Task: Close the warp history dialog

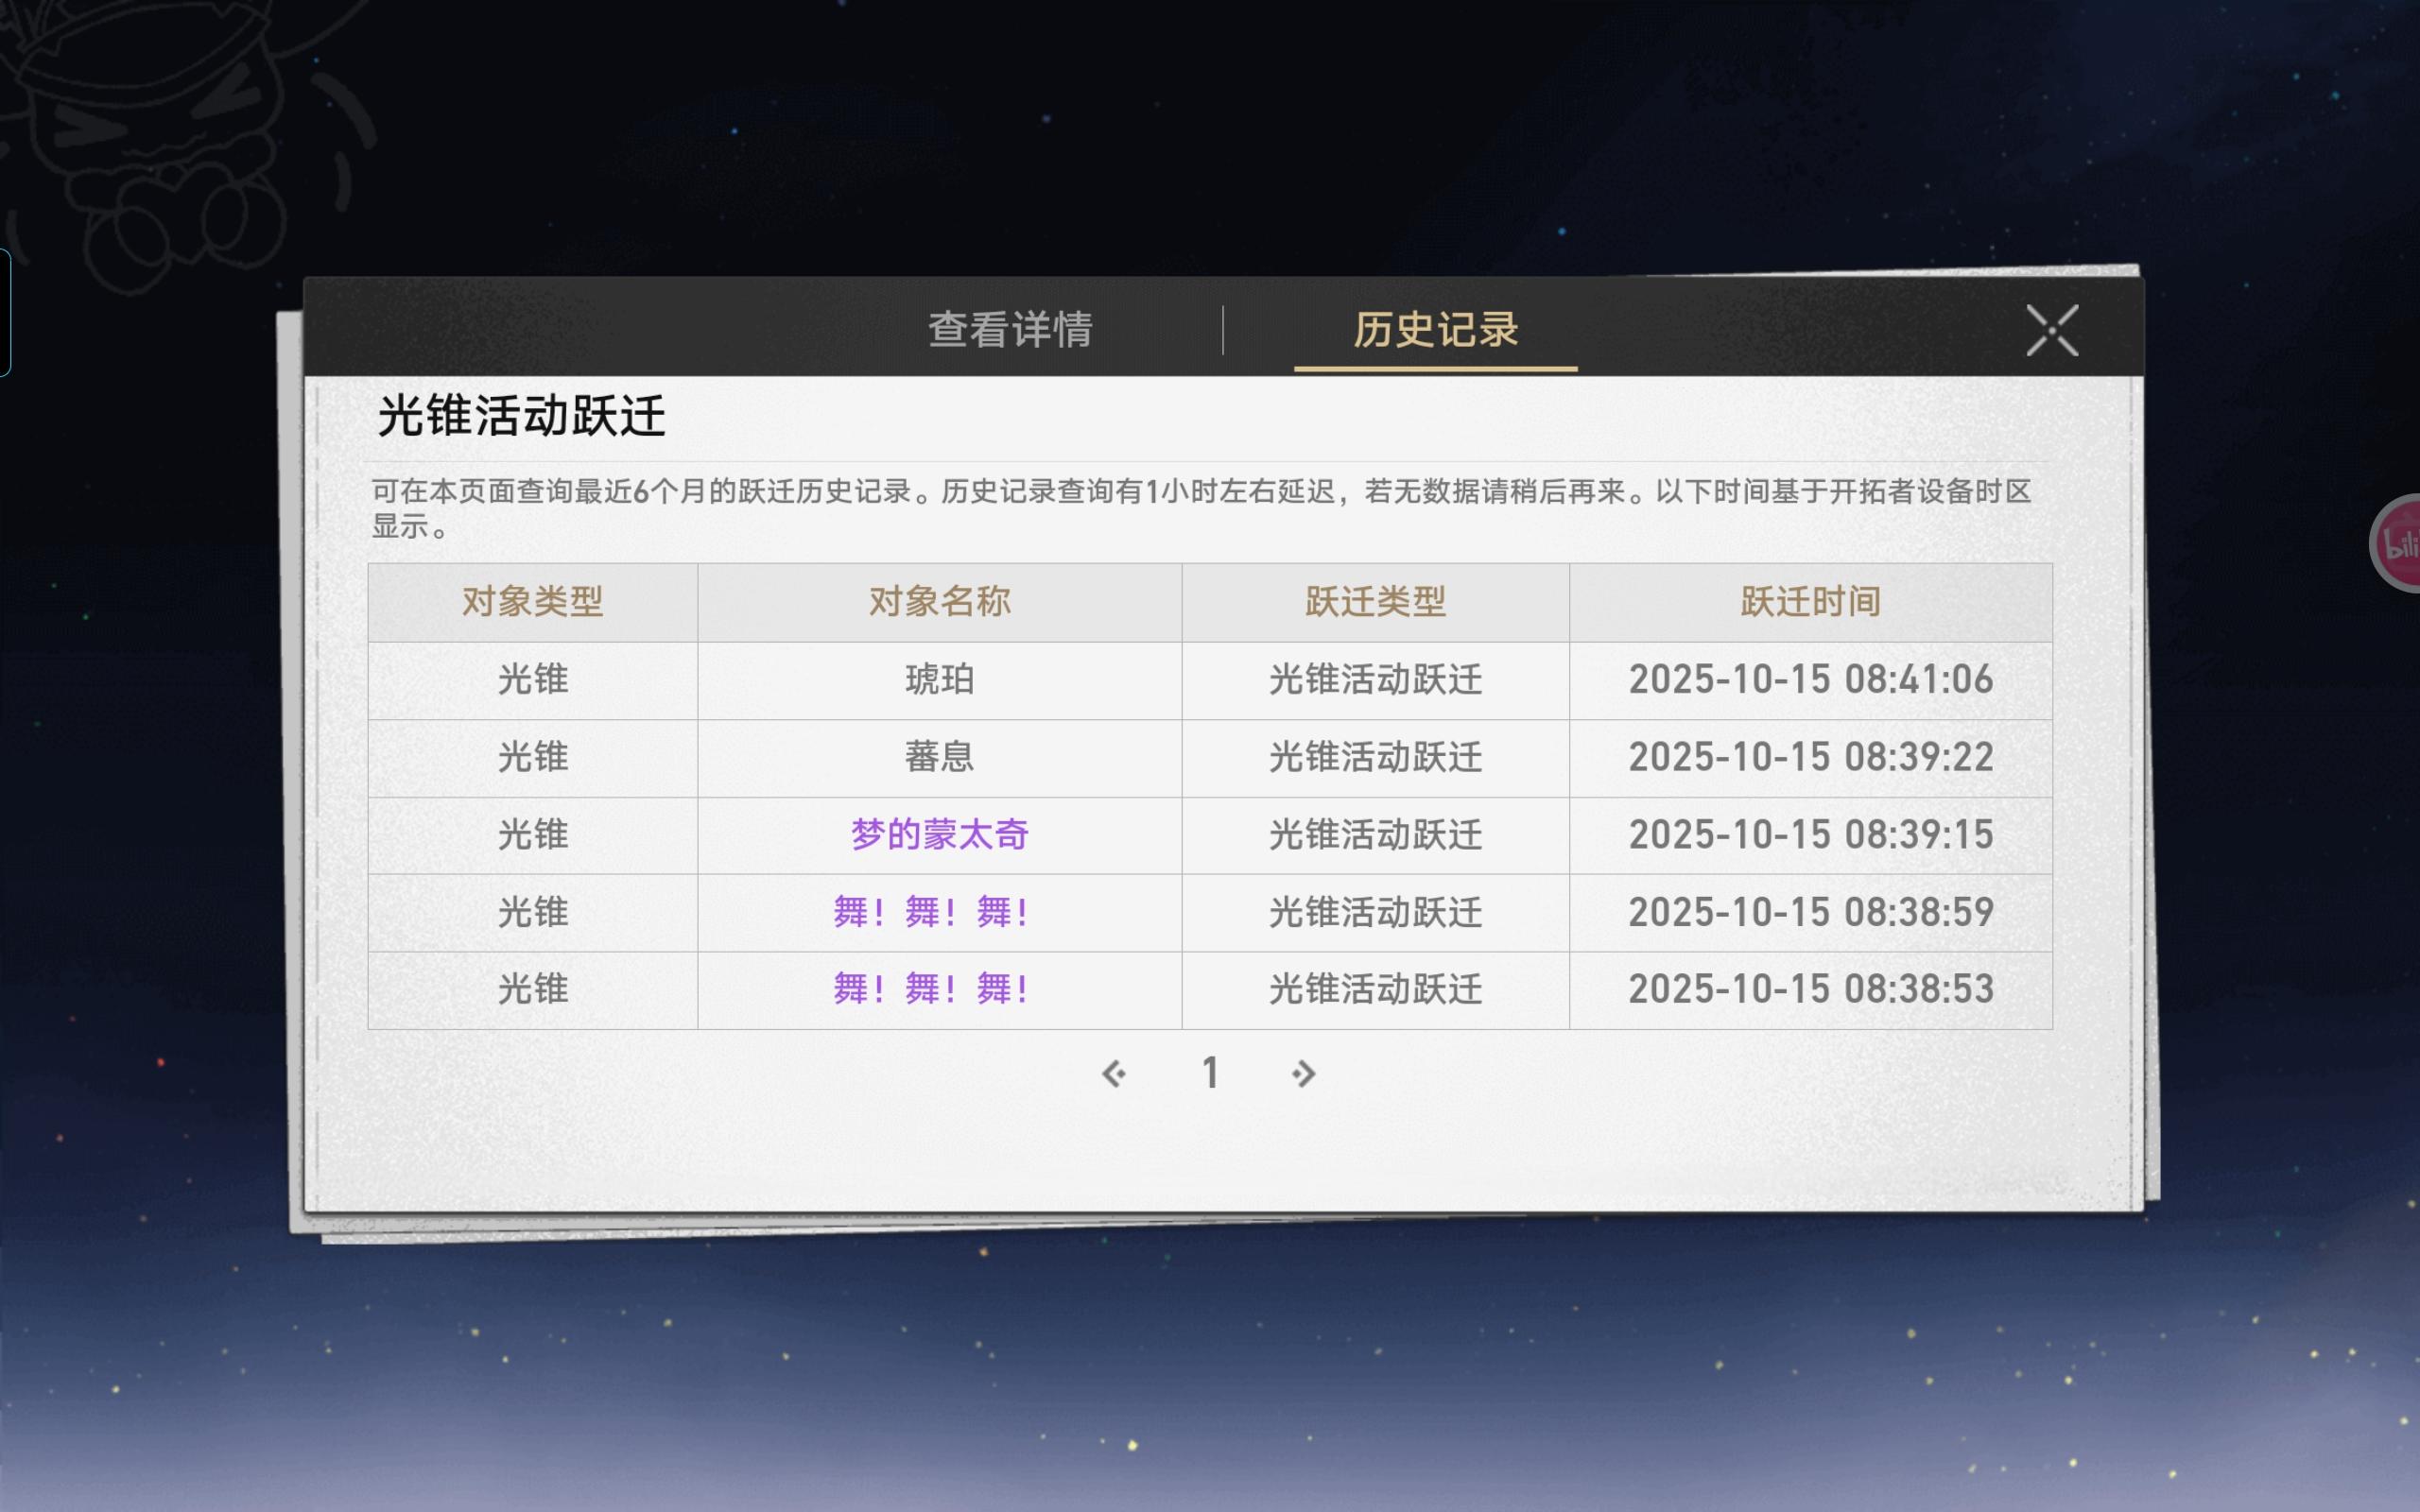Action: 2051,330
